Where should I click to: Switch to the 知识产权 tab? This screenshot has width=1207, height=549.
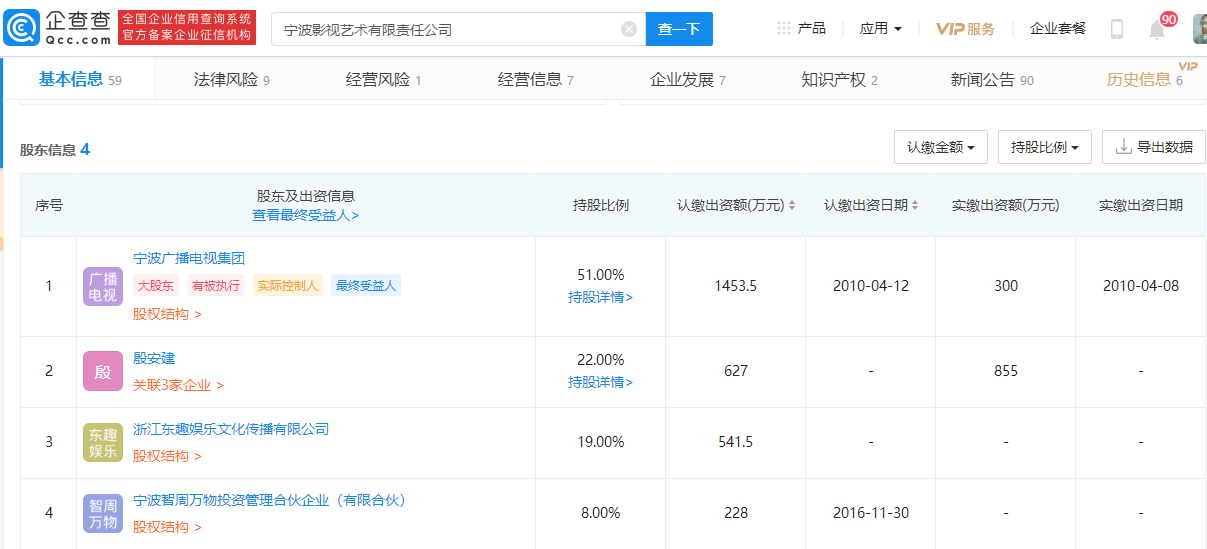(839, 80)
